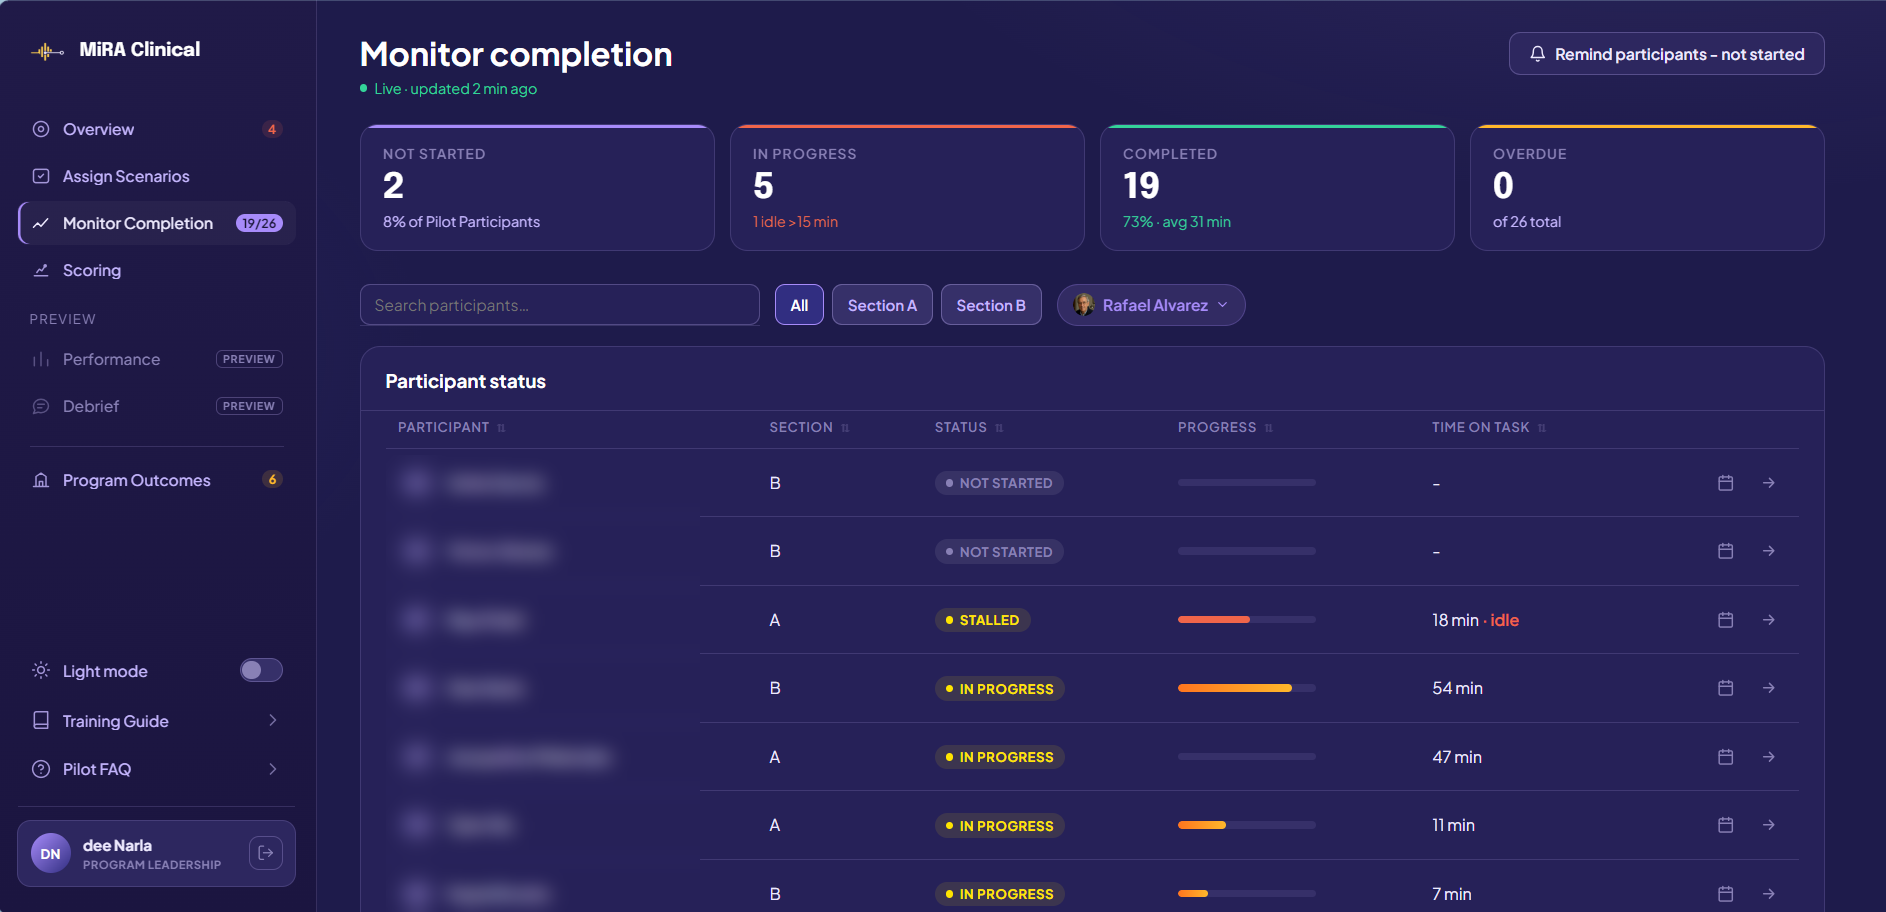Expand the Pilot FAQ chevron
The image size is (1886, 912).
[x=272, y=769]
